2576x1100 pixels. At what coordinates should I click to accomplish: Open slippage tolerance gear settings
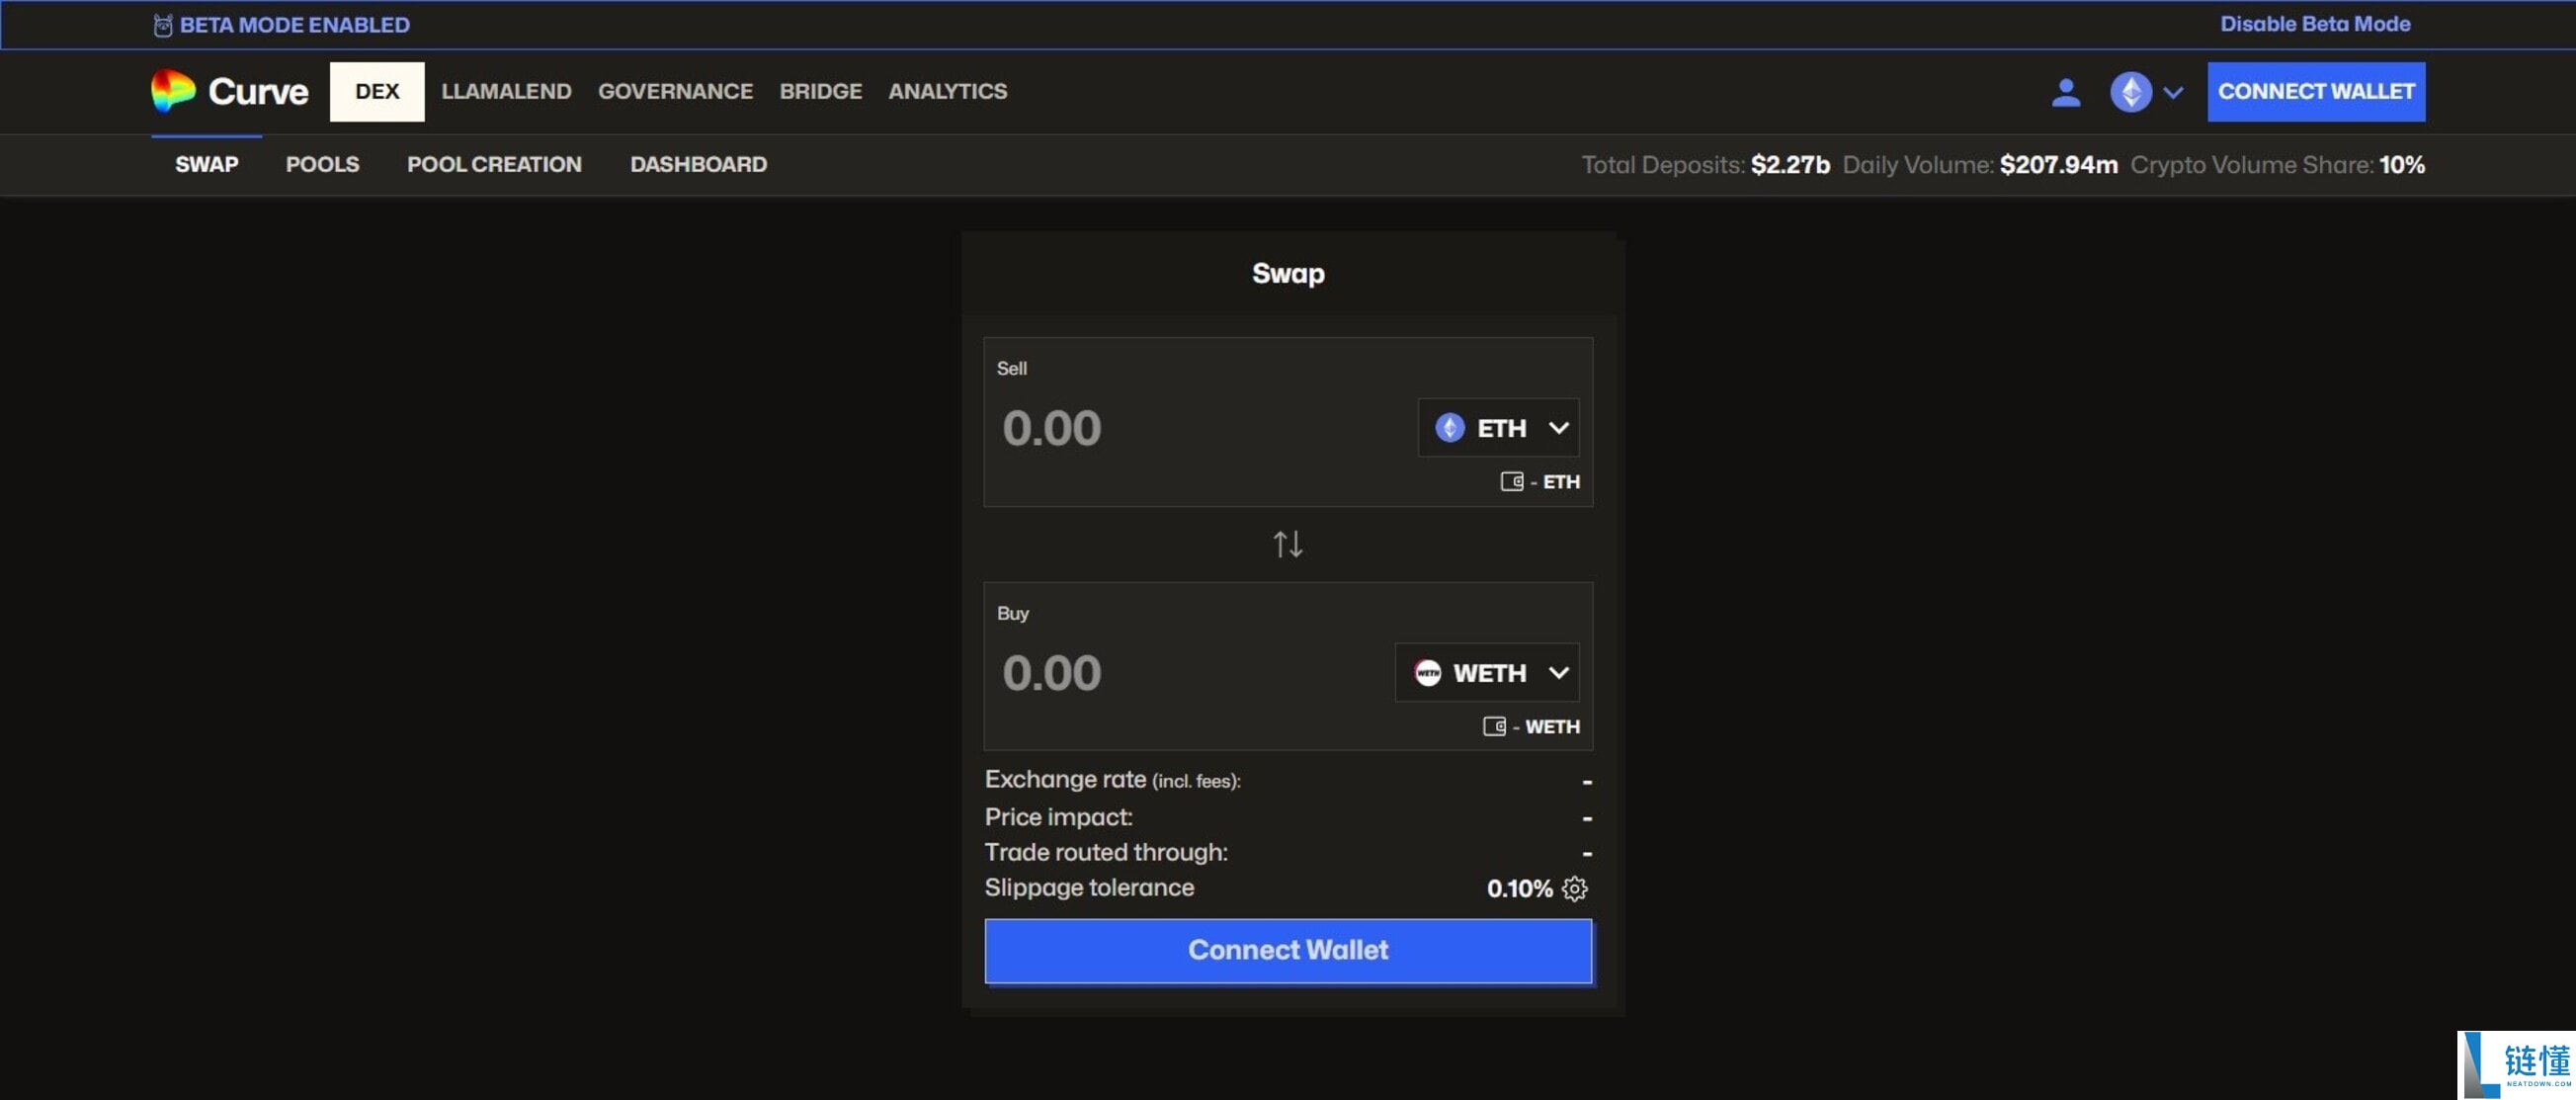pyautogui.click(x=1574, y=888)
